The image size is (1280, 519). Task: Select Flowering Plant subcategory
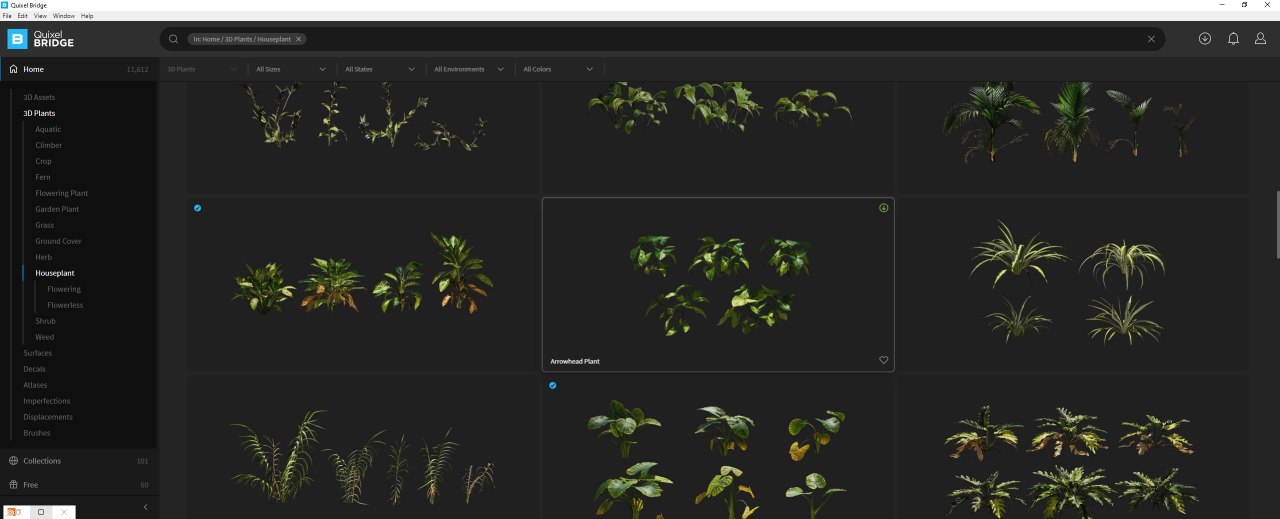point(62,193)
